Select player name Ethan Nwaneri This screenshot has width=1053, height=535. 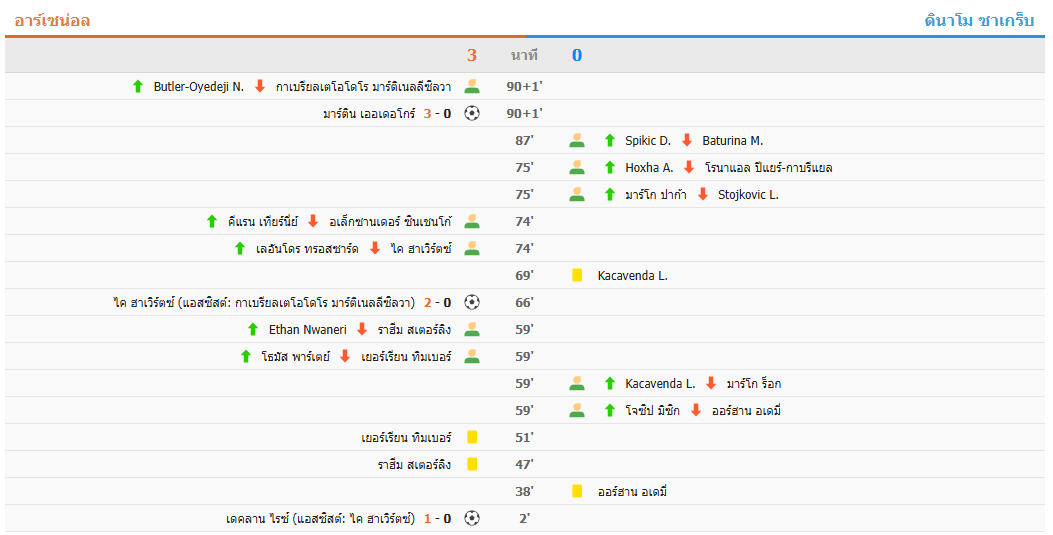(308, 330)
